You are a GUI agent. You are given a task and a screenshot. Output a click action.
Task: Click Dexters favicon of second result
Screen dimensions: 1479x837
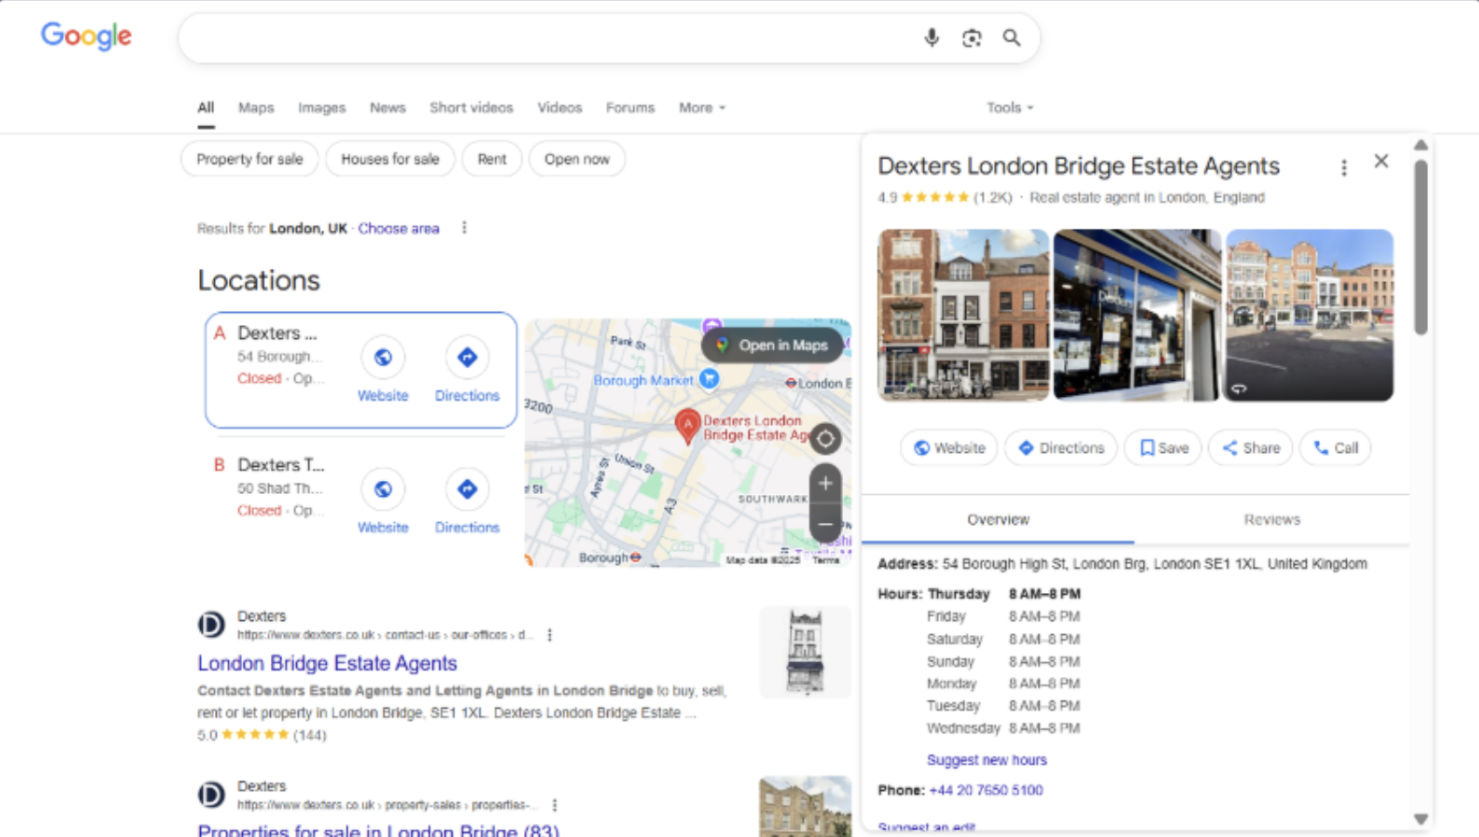(x=211, y=795)
